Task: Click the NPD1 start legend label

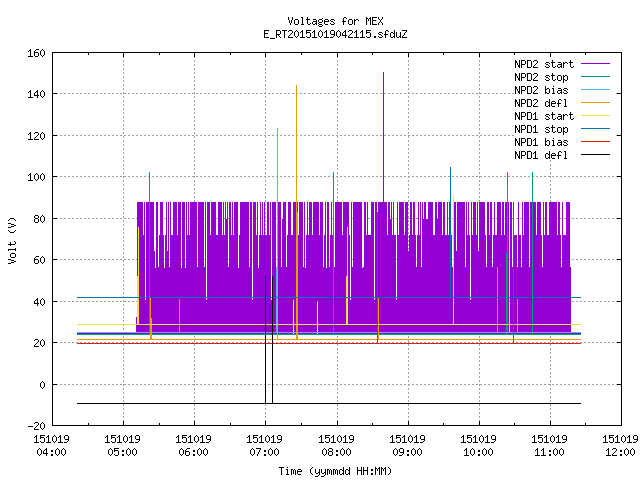Action: 544,116
